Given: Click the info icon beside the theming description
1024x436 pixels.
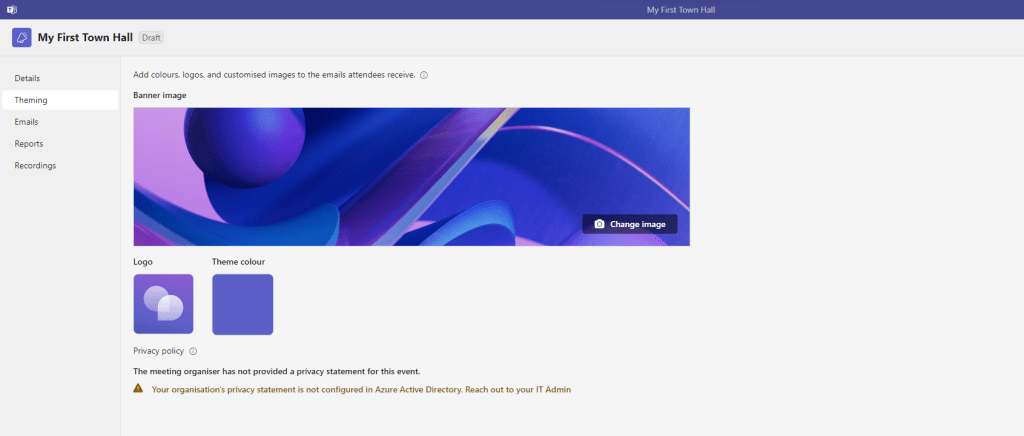Looking at the screenshot, I should (424, 75).
